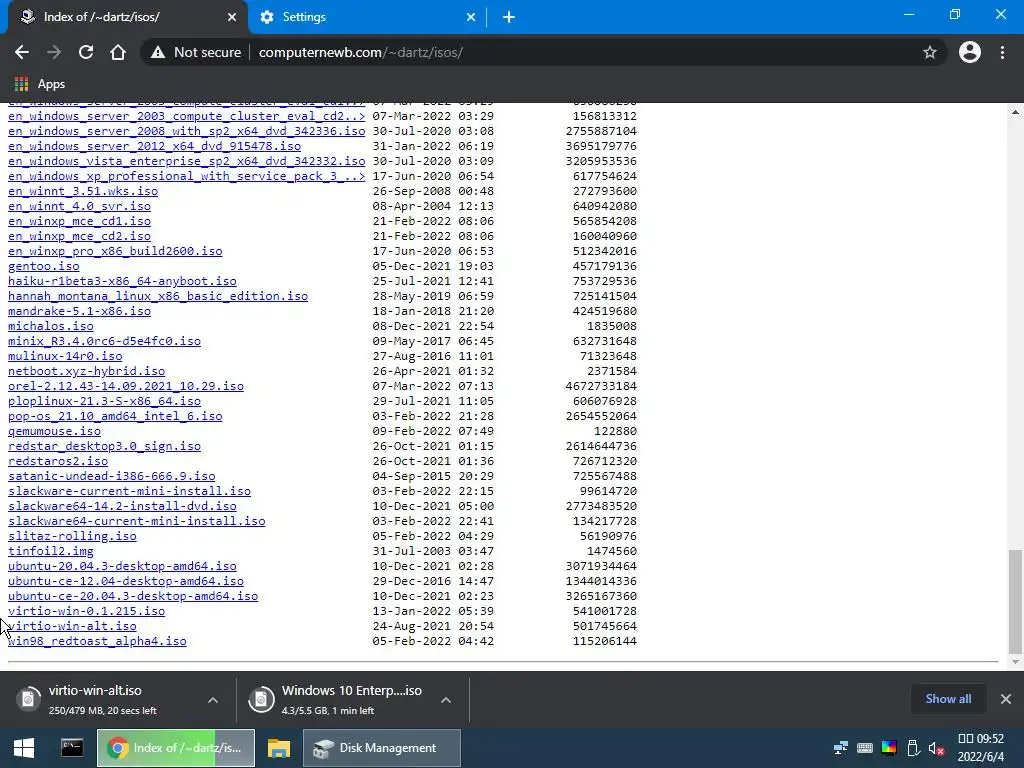The width and height of the screenshot is (1024, 768).
Task: Click Chrome taskbar button
Action: point(176,748)
